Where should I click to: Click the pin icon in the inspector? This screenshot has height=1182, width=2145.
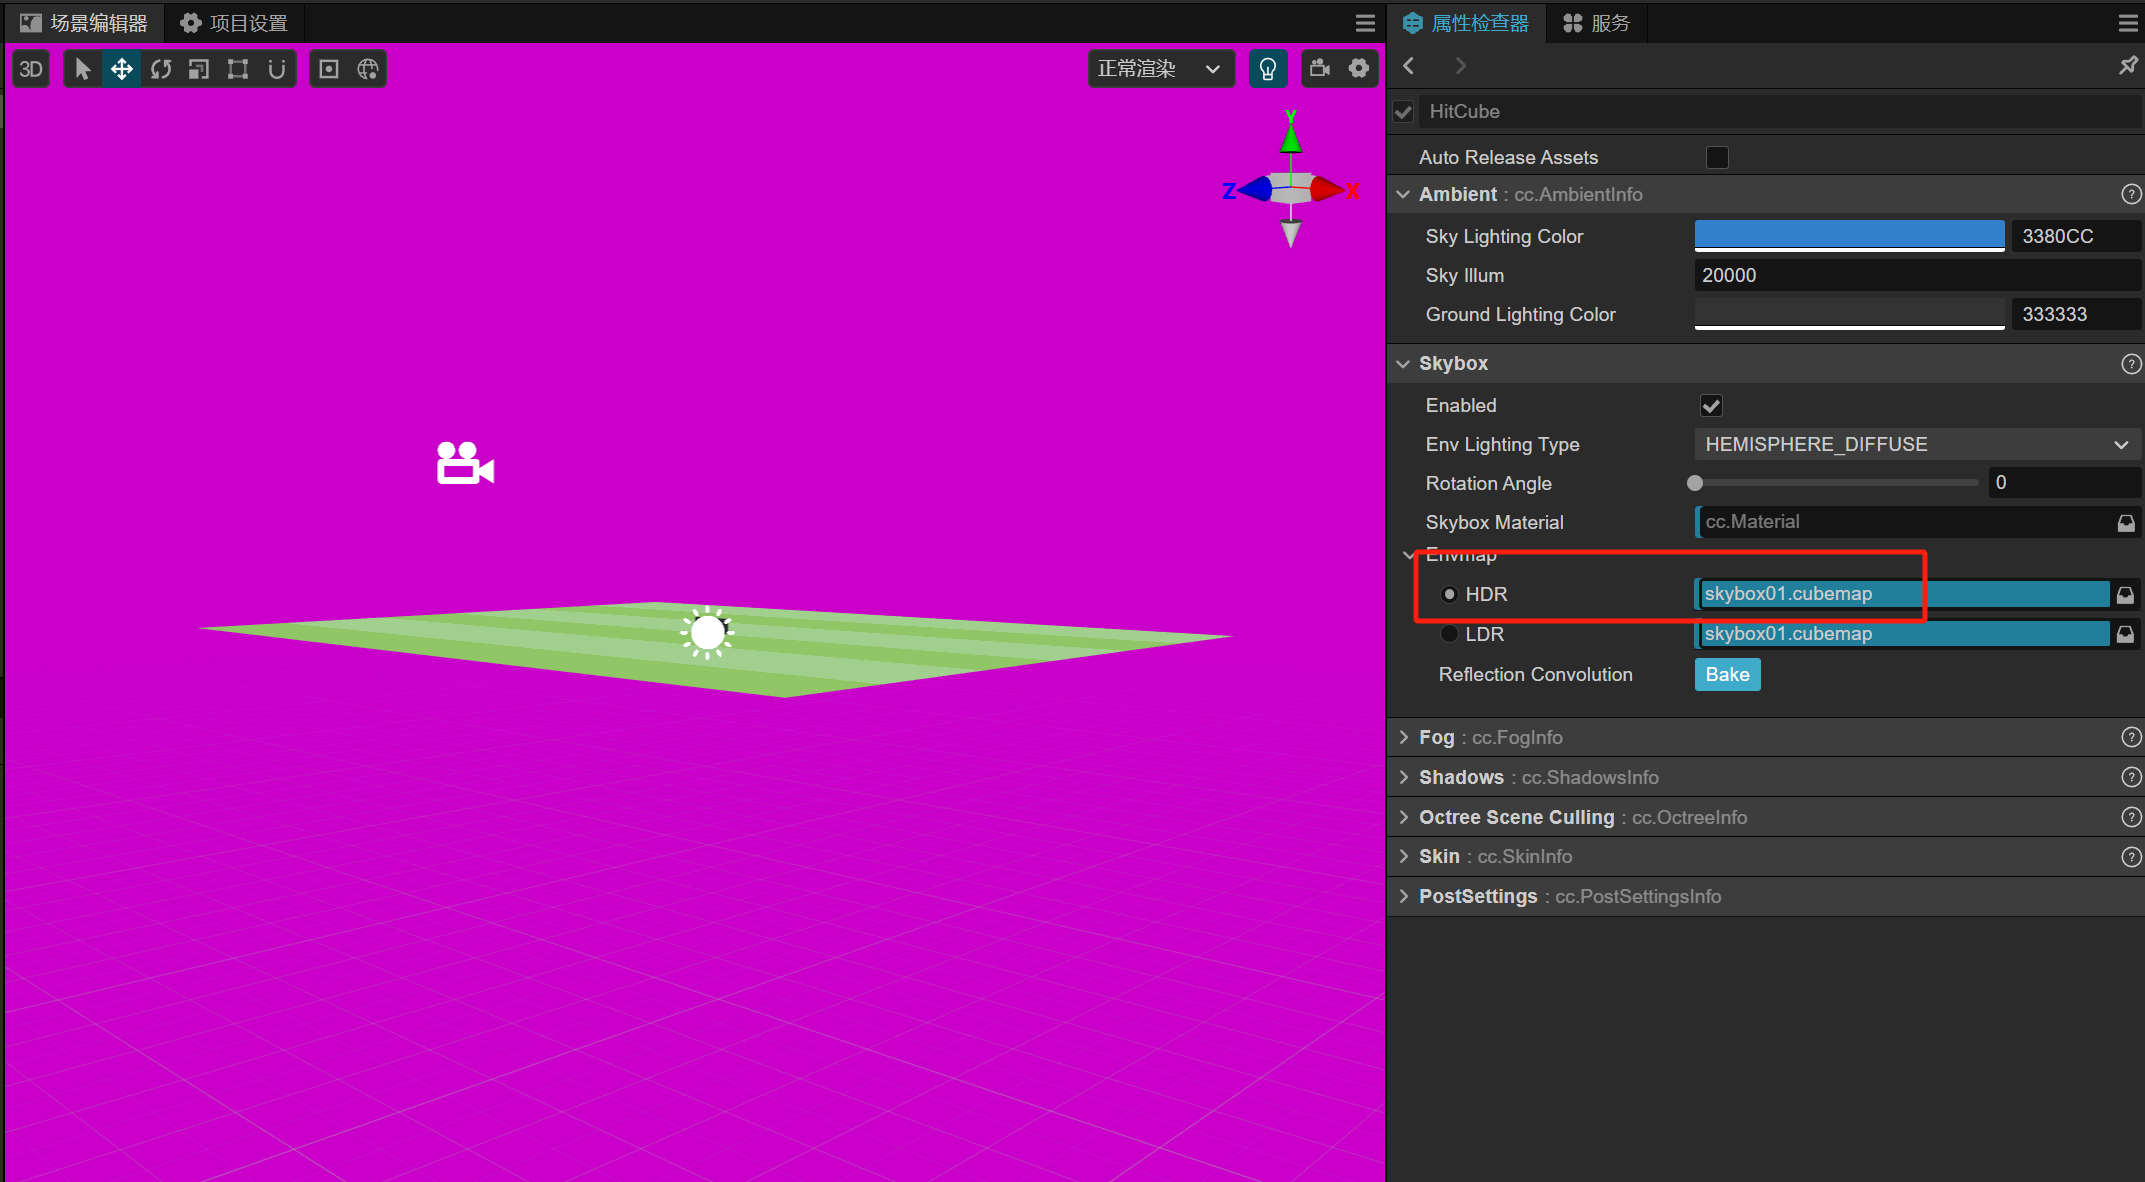point(2128,66)
